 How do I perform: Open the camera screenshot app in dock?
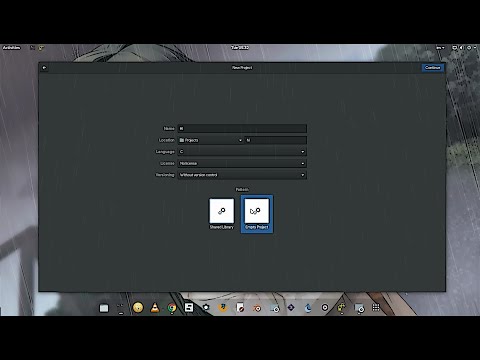pos(206,307)
